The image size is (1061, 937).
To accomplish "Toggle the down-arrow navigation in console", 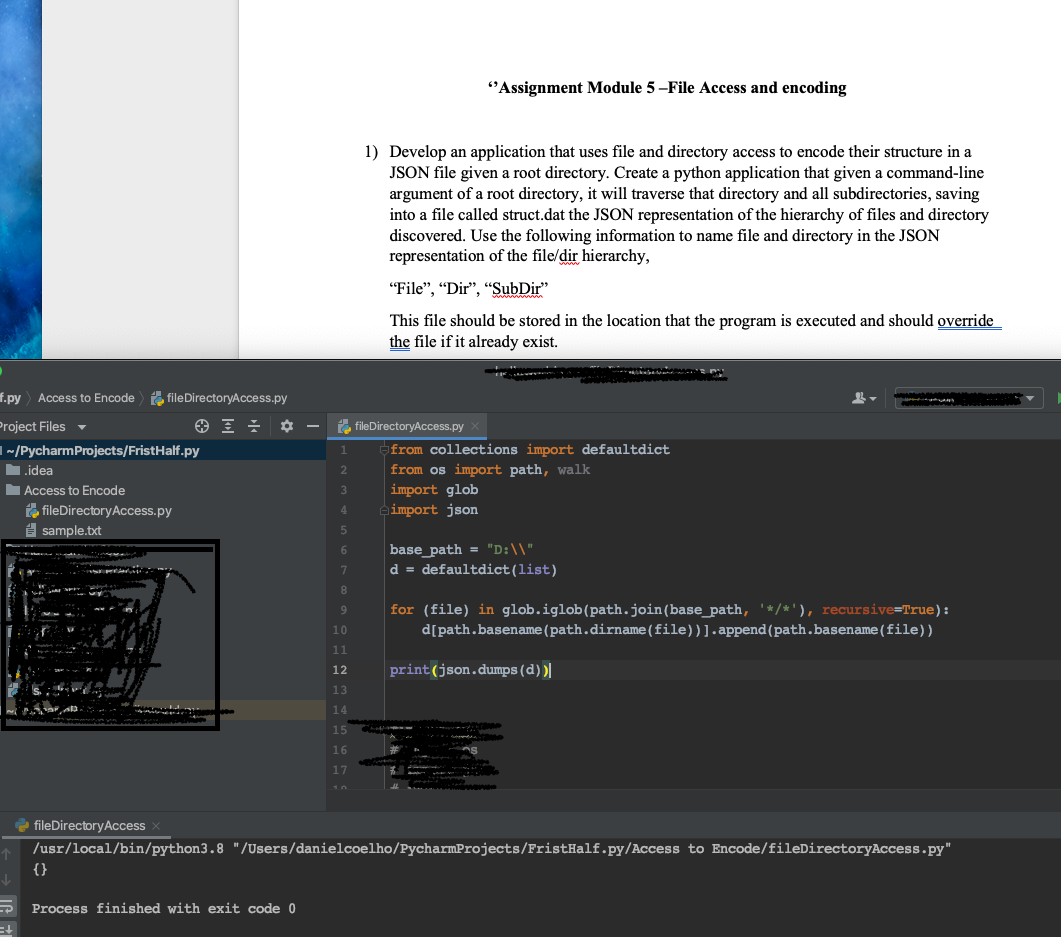I will tap(6, 881).
